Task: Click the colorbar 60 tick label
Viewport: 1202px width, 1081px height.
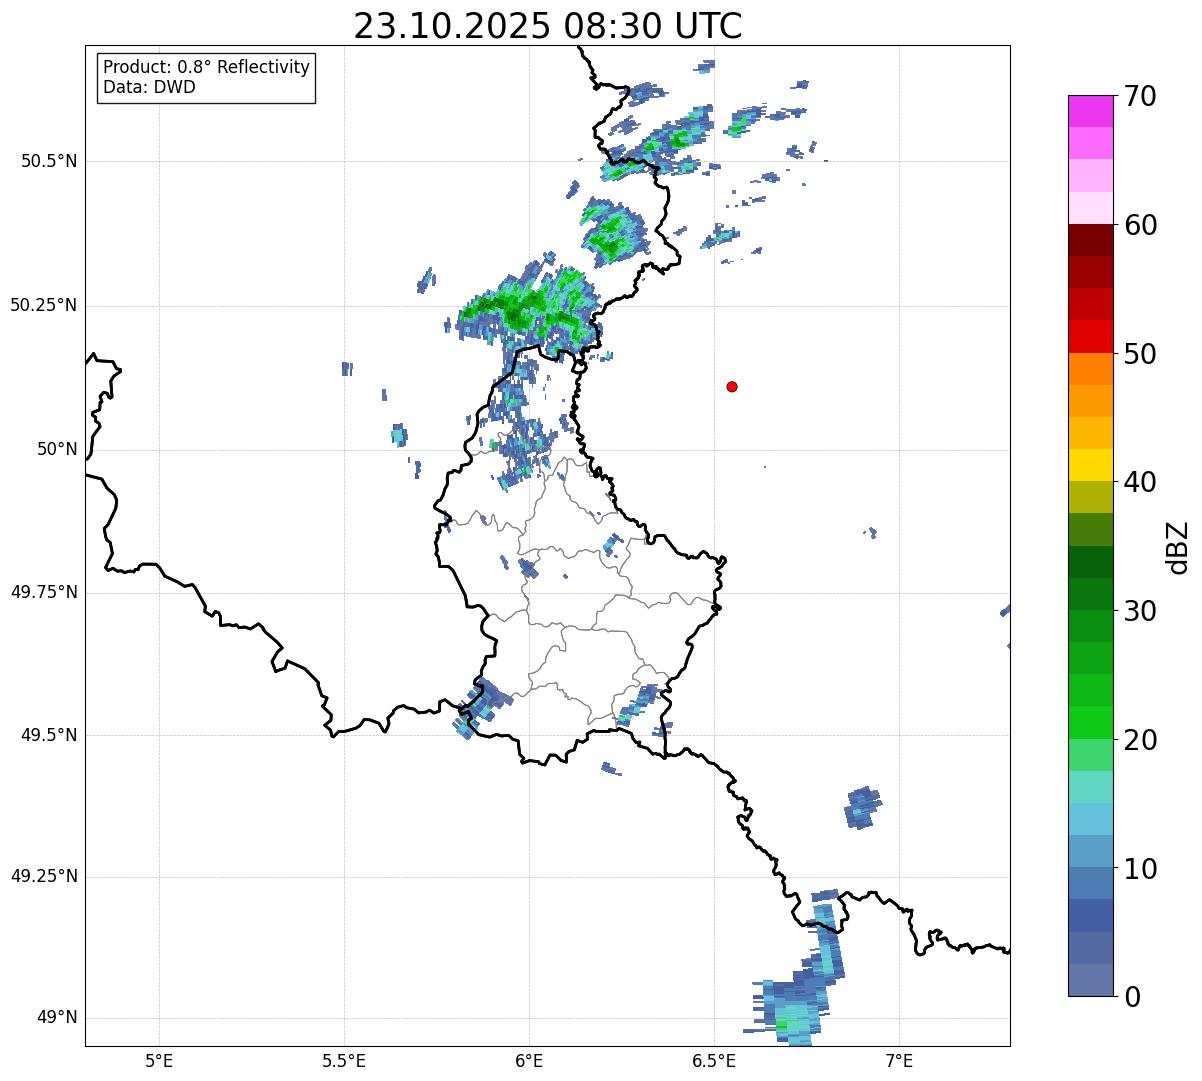Action: [1140, 225]
